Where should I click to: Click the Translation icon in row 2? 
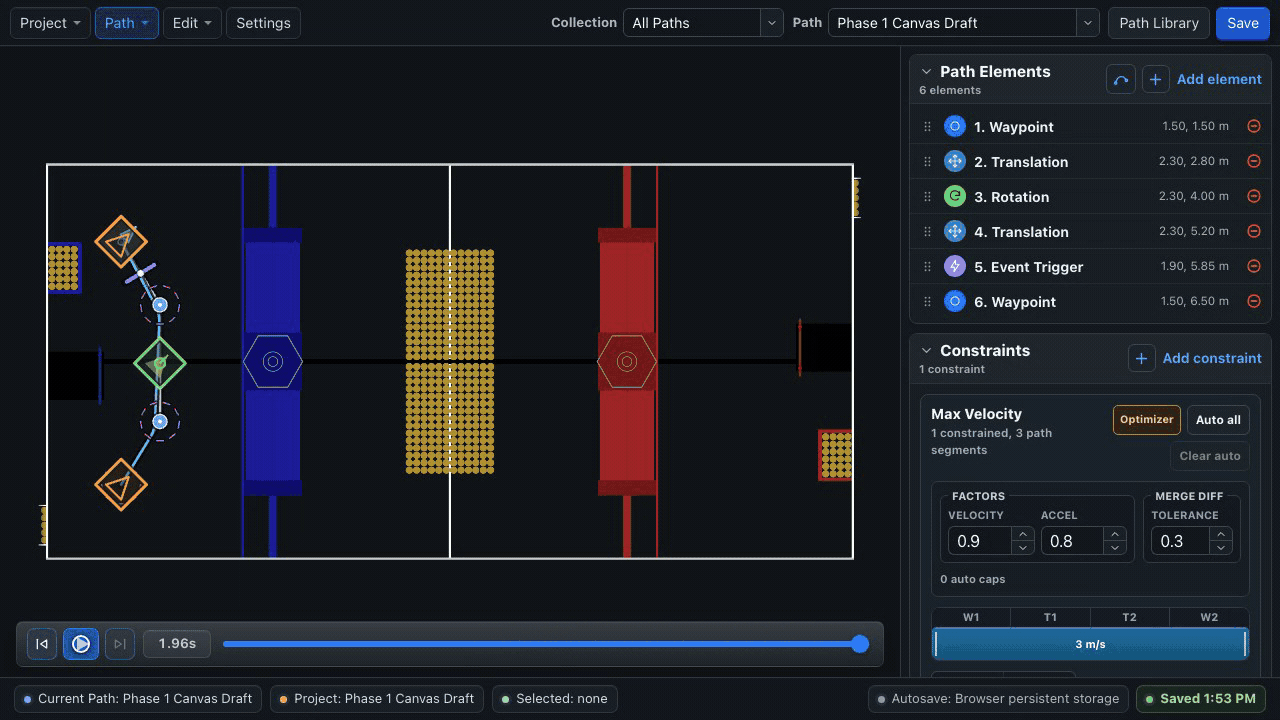955,162
